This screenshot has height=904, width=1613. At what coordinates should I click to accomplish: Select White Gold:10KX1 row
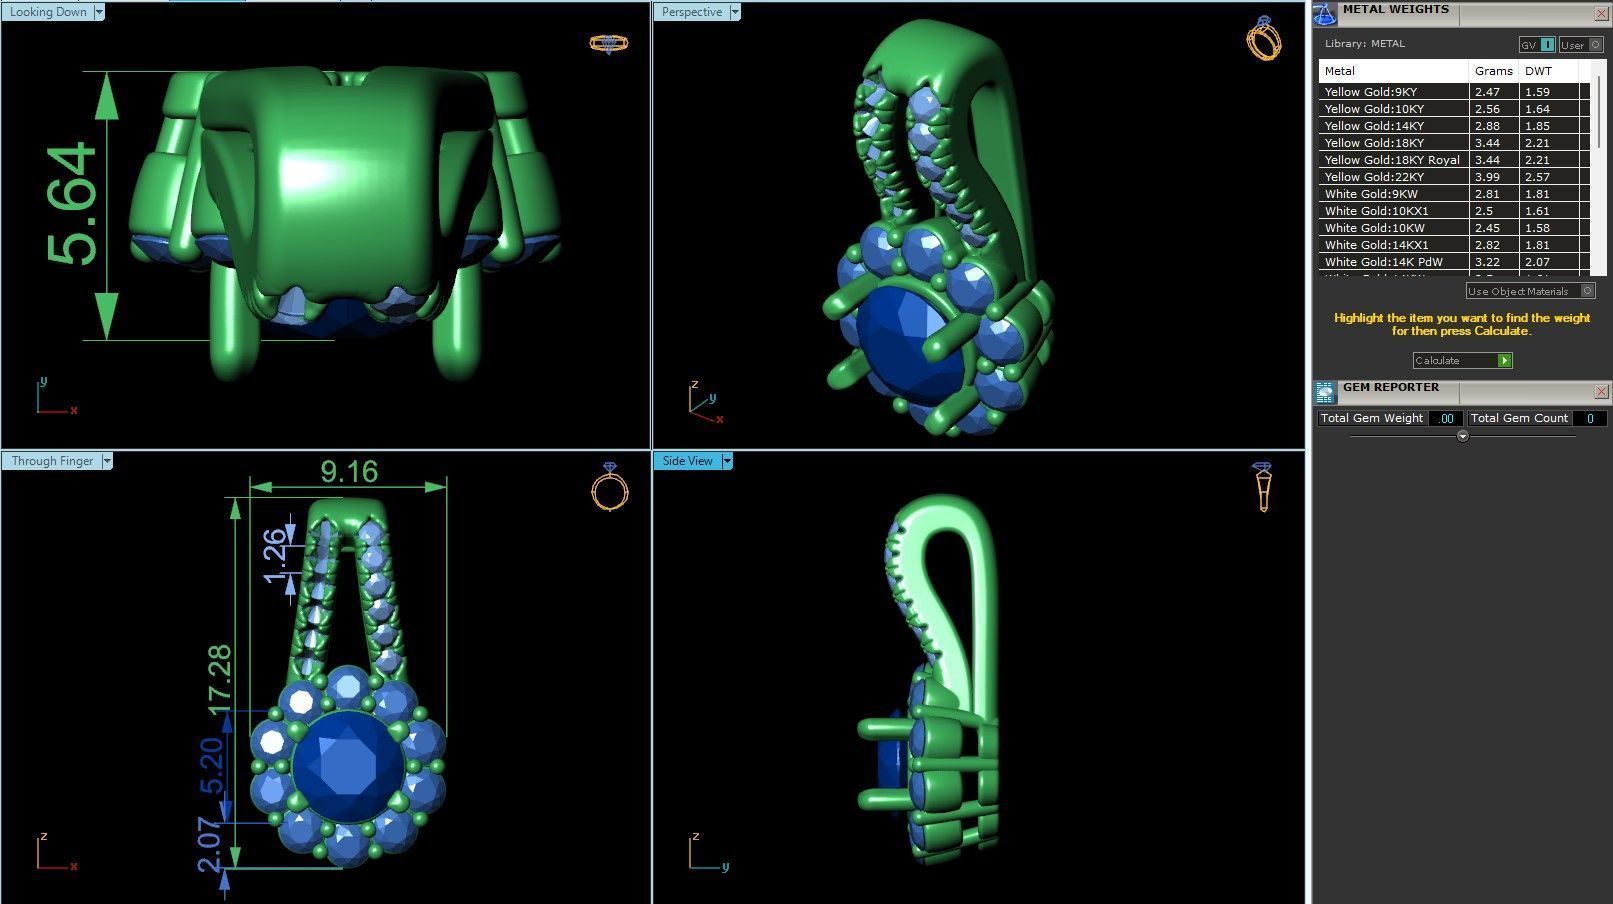(x=1454, y=211)
